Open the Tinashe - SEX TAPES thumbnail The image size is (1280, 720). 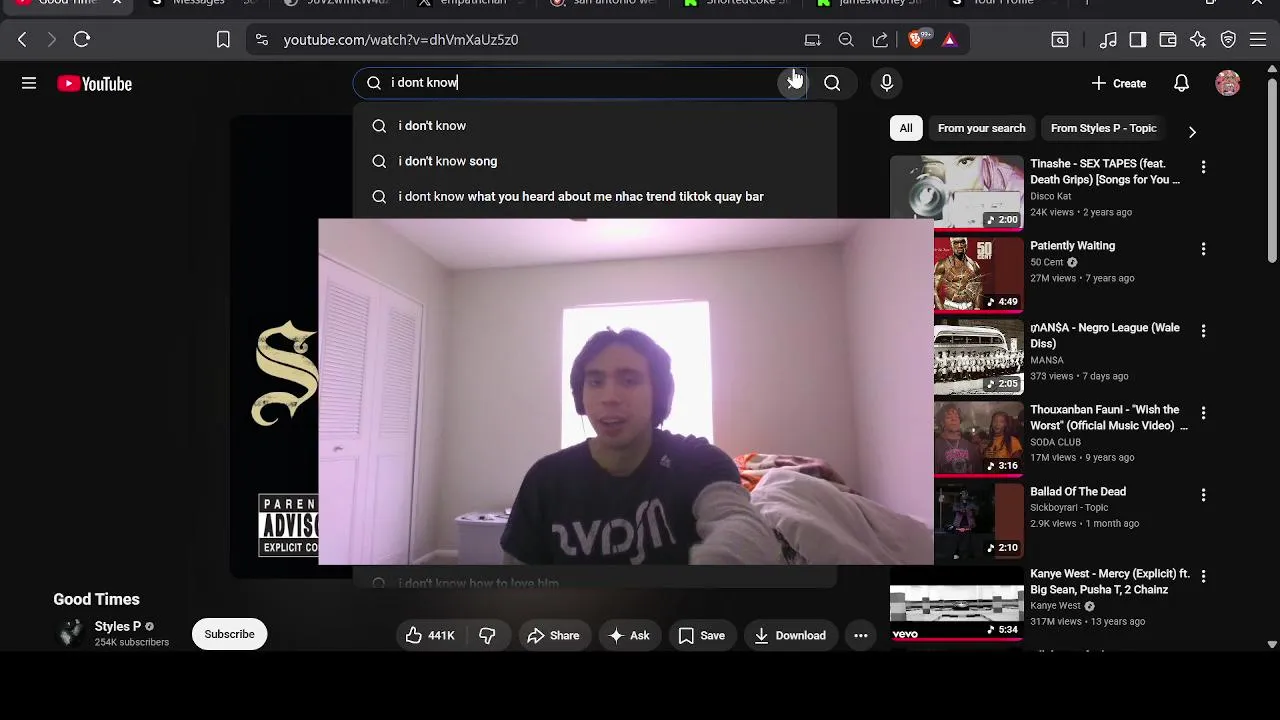tap(957, 193)
